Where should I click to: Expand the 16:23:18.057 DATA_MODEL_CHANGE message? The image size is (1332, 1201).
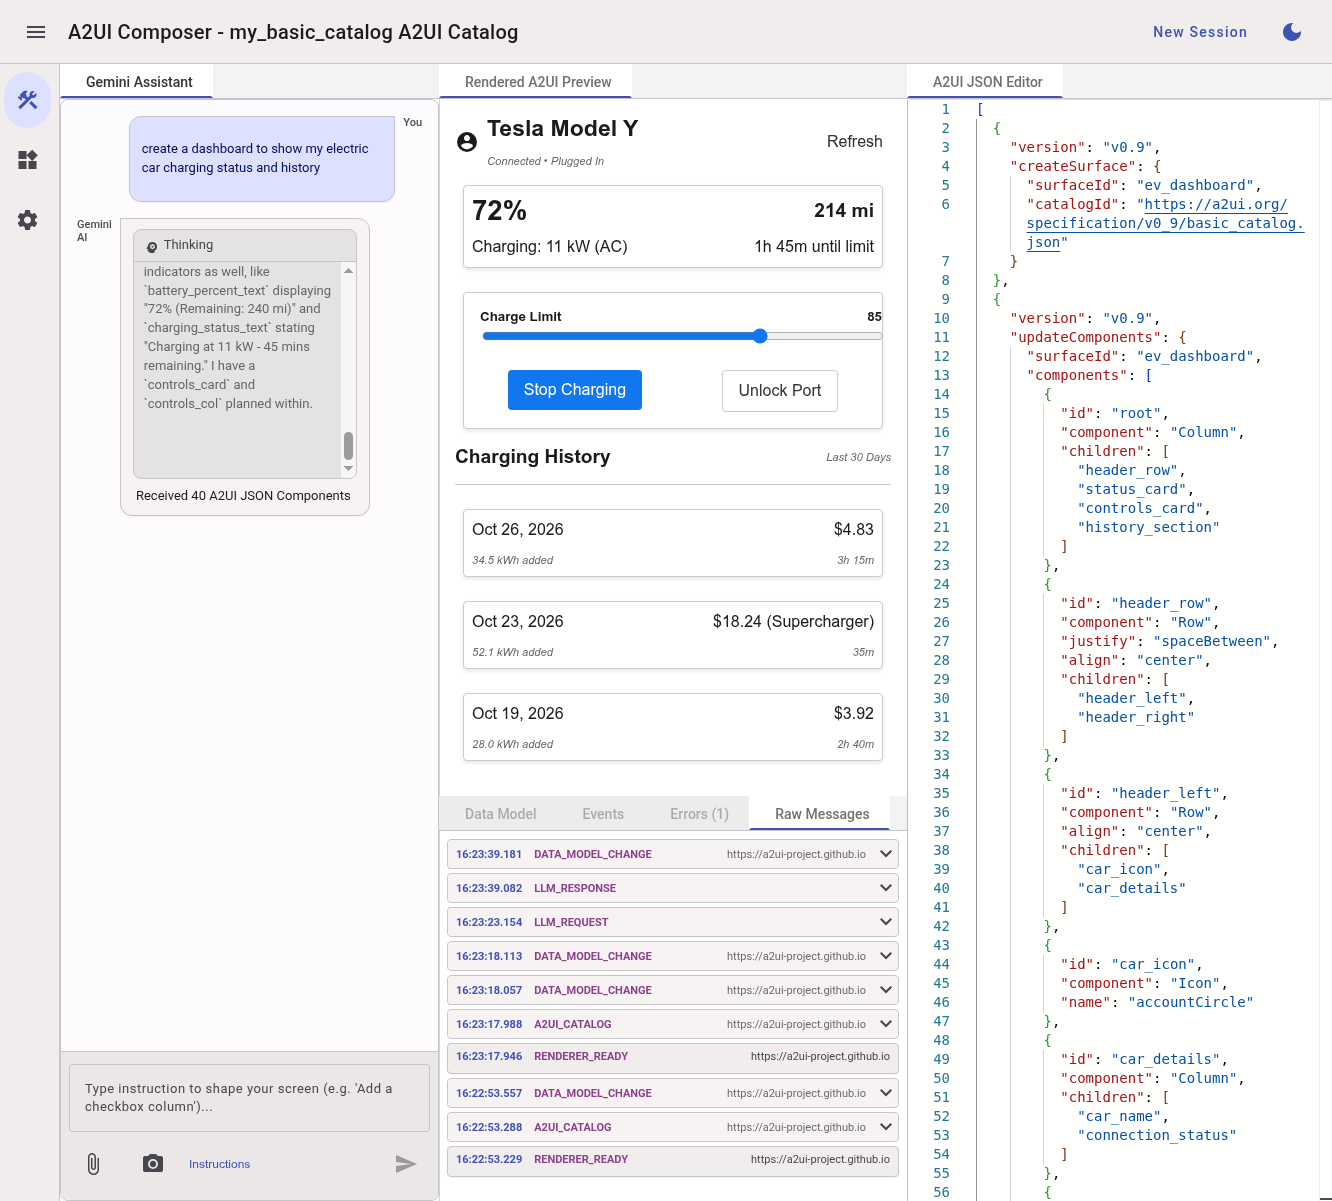point(673,990)
